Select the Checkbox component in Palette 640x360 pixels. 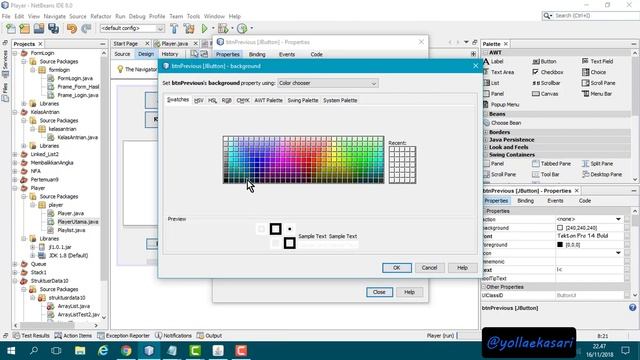click(548, 72)
